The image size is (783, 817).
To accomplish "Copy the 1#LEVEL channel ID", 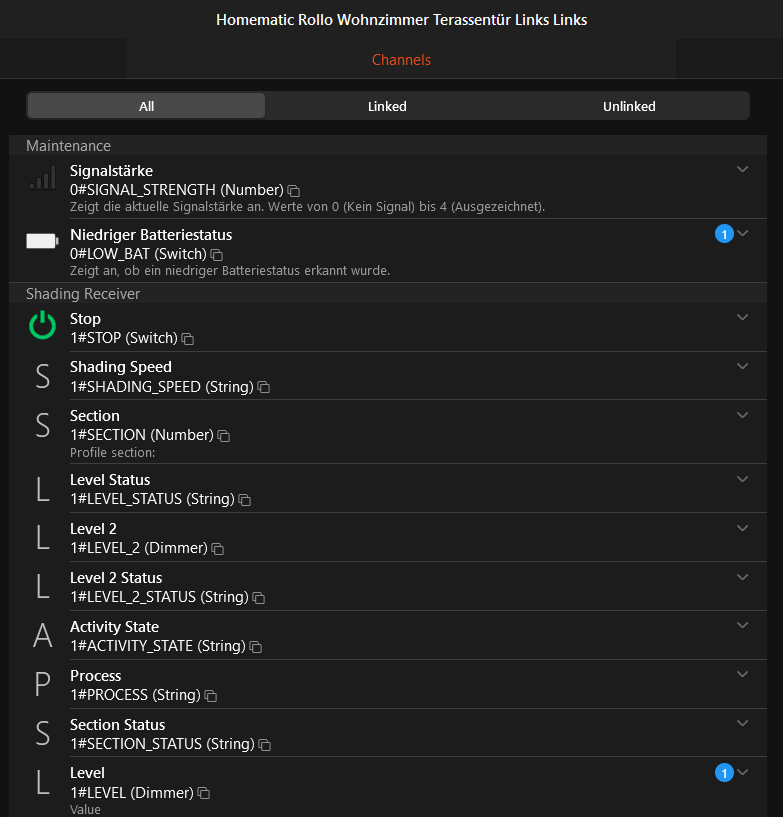I will tap(204, 794).
